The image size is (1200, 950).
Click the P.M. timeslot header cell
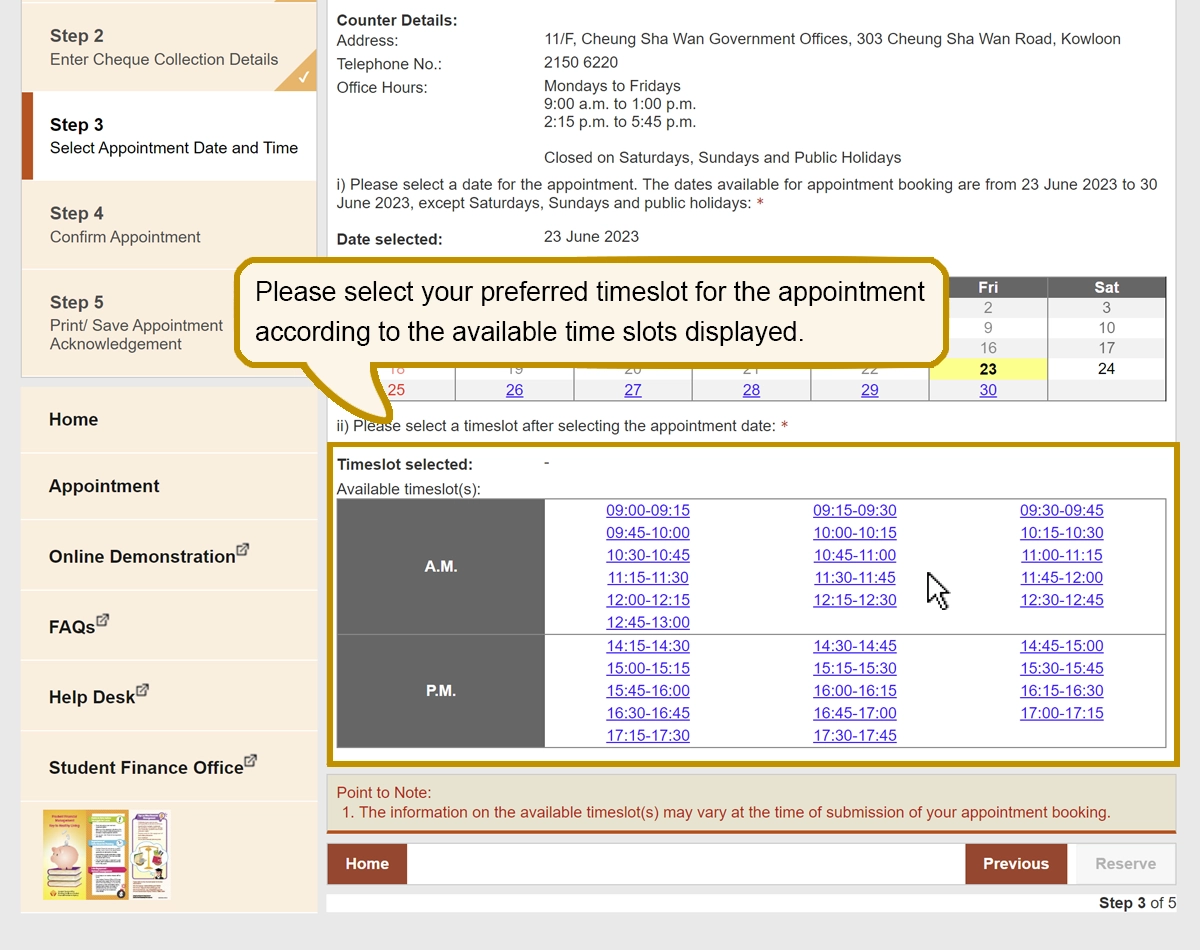click(441, 691)
